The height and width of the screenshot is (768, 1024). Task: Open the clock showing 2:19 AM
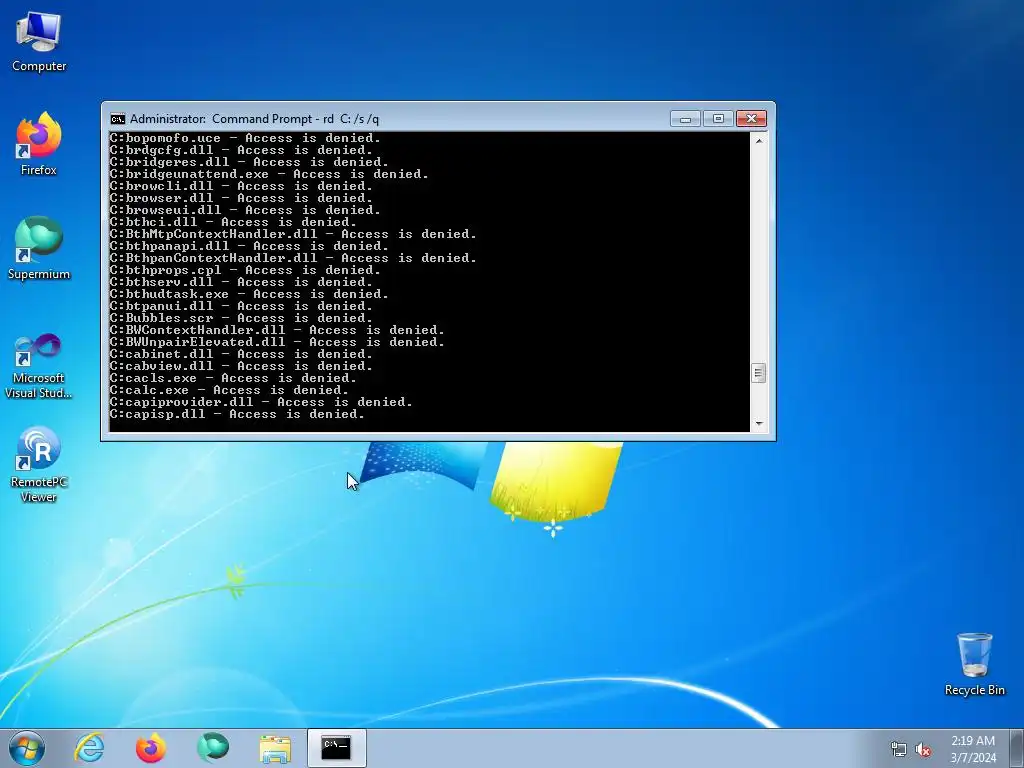click(x=972, y=749)
